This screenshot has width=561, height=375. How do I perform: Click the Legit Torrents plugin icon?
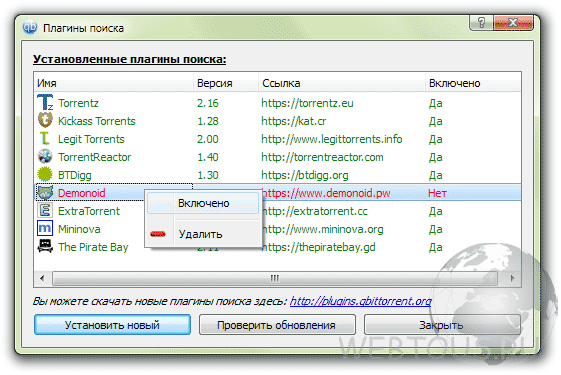click(45, 138)
